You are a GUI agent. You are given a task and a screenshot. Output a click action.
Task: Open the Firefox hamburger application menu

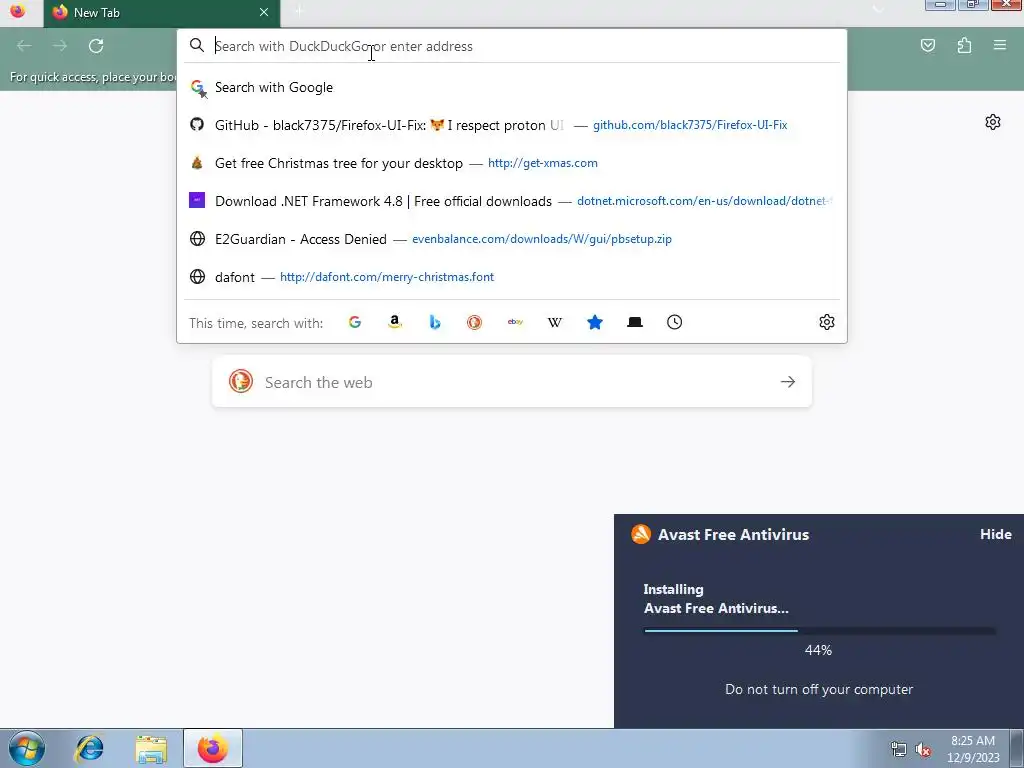coord(1000,45)
